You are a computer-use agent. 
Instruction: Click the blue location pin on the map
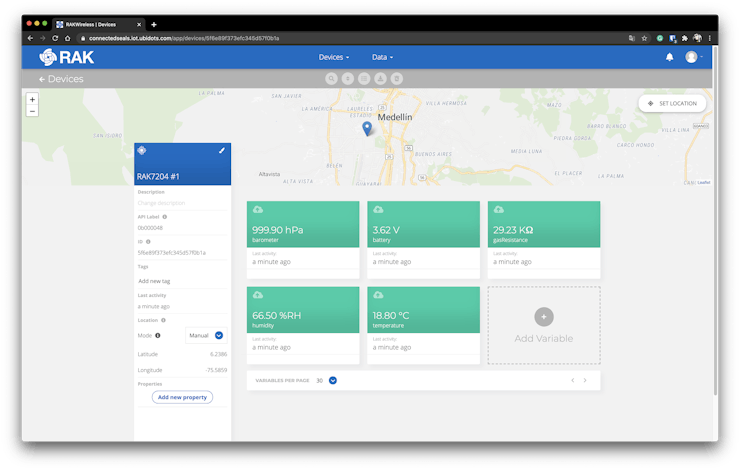coord(367,127)
